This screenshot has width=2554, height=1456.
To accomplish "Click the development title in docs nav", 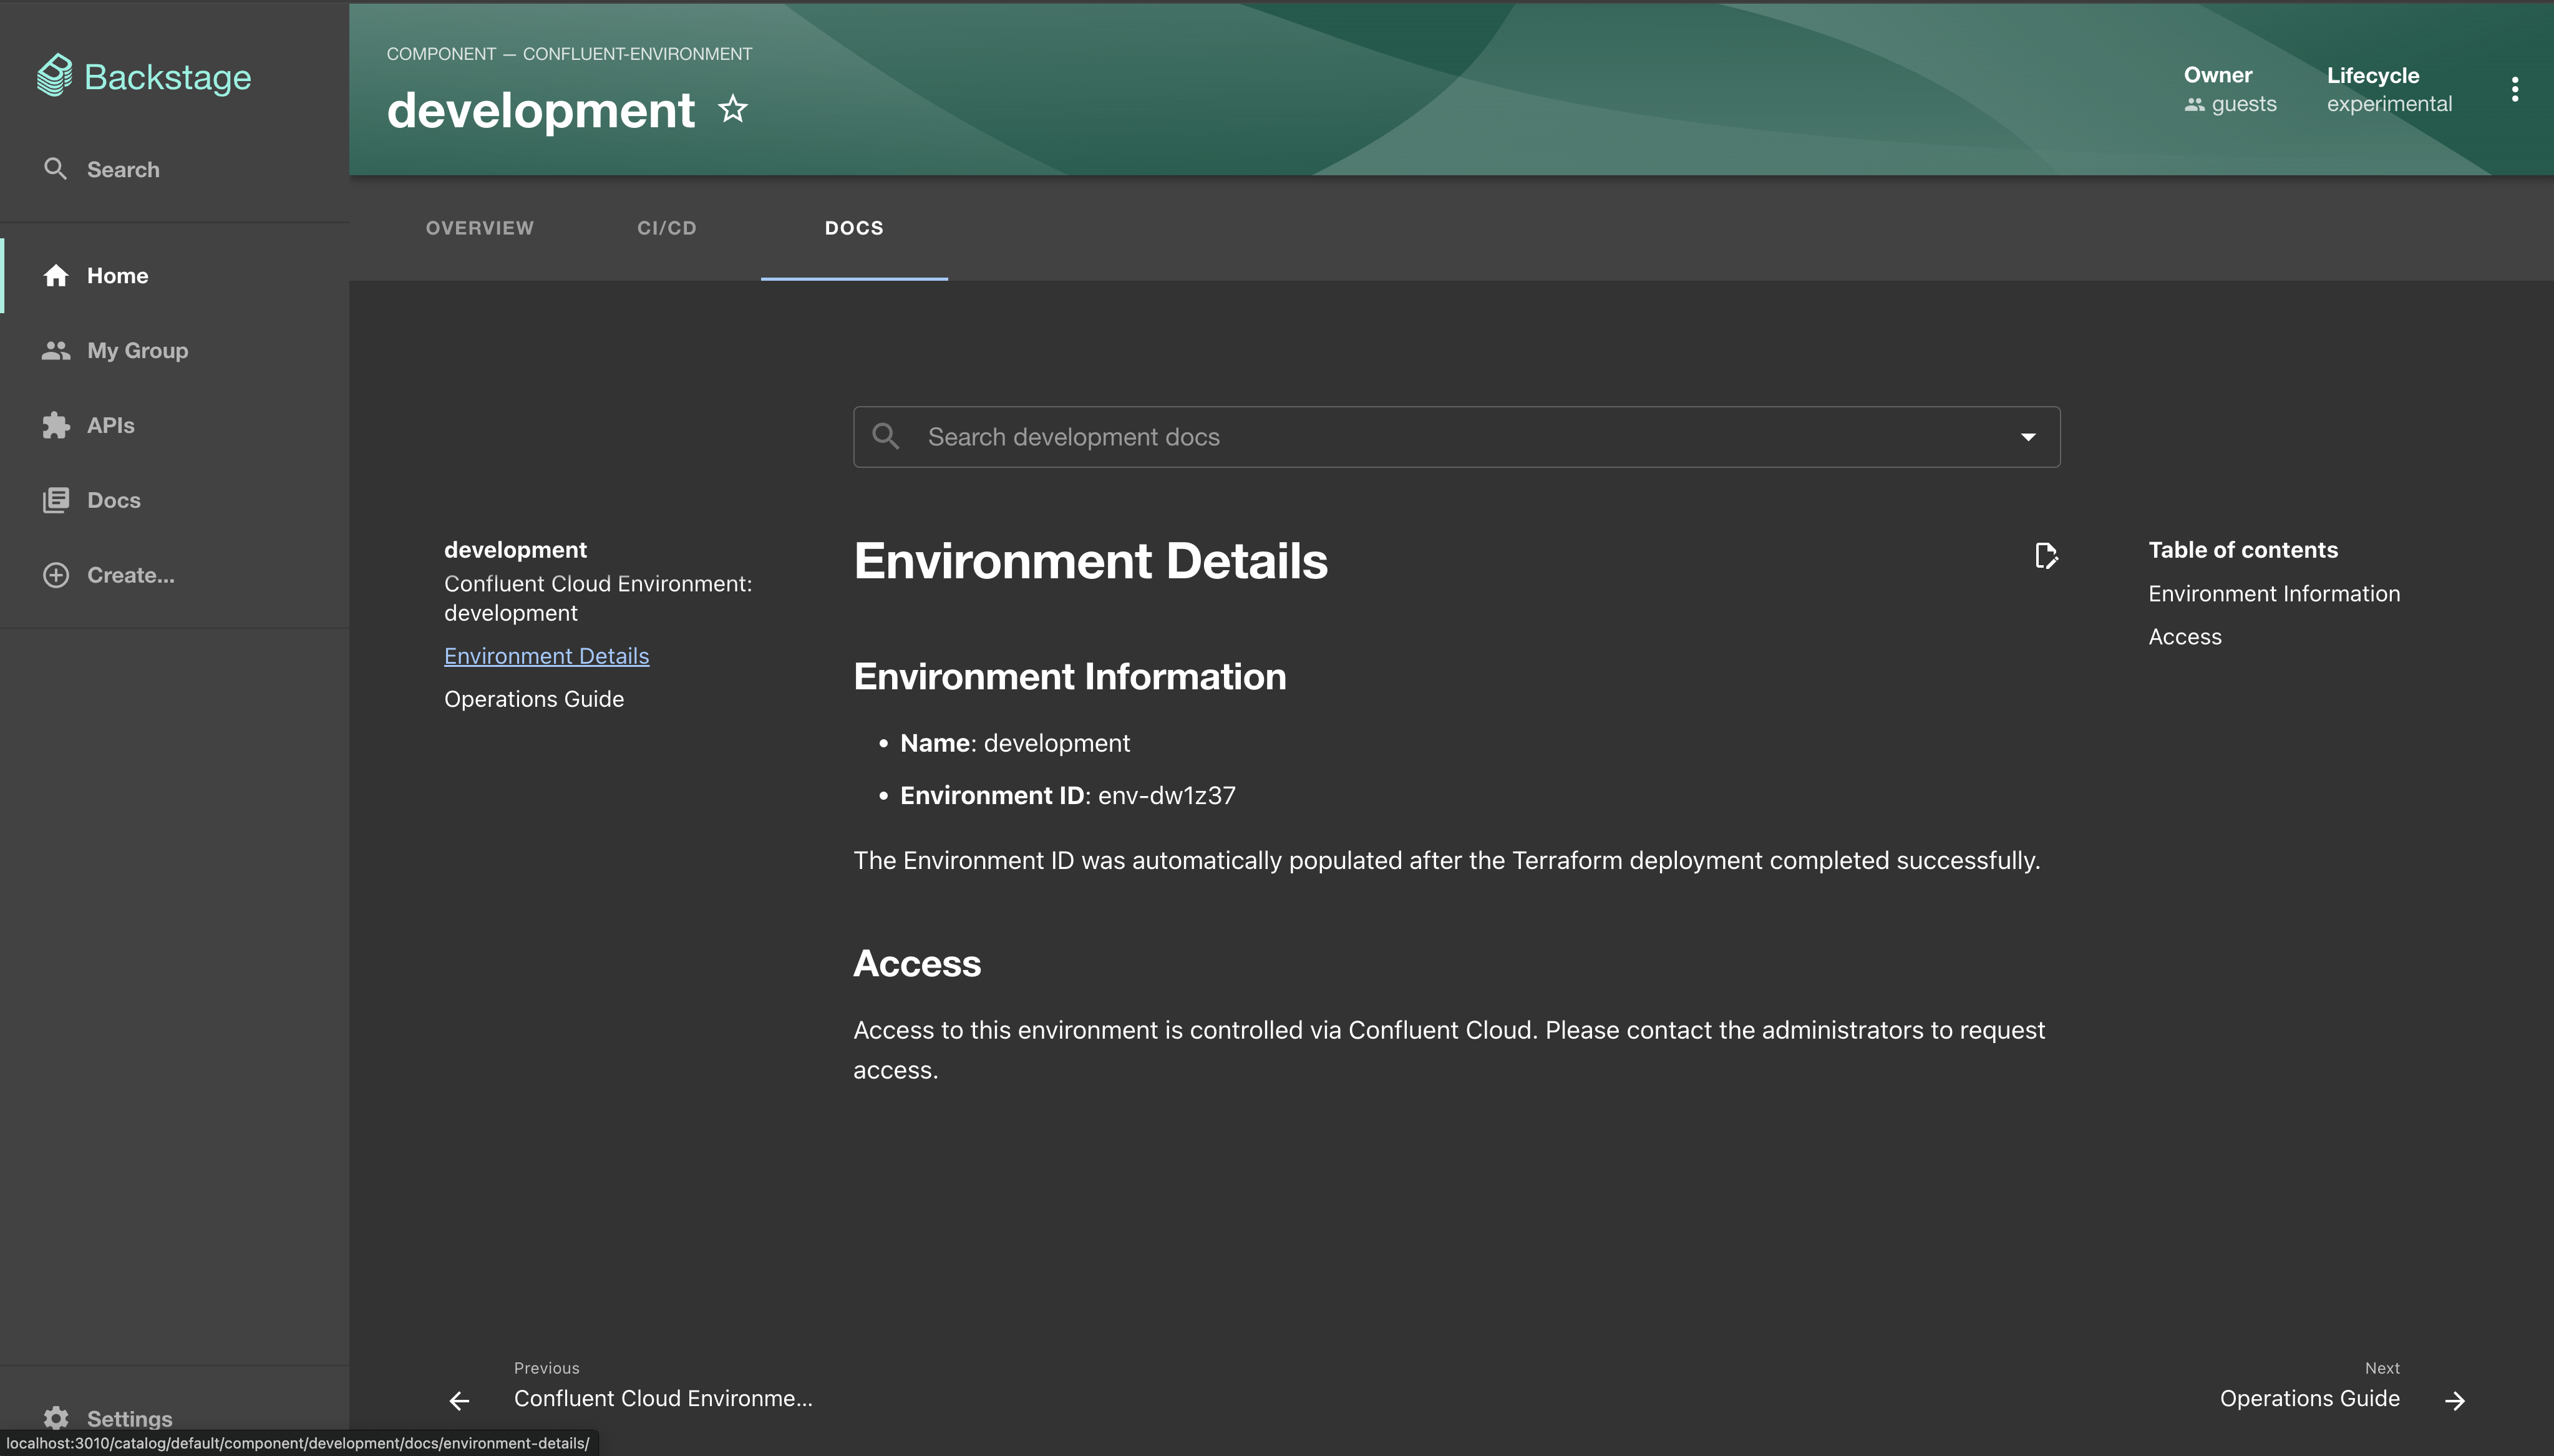I will click(515, 549).
